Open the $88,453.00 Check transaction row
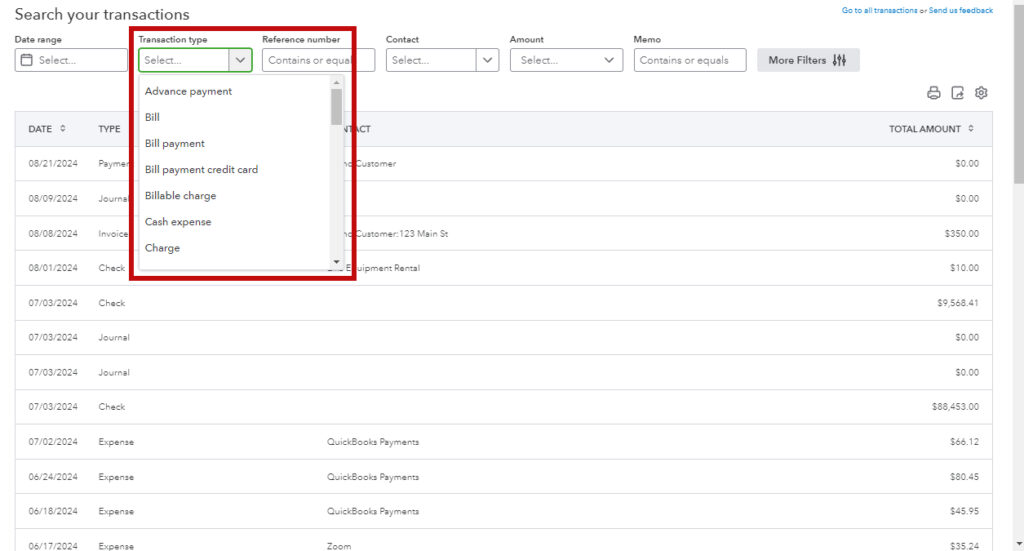 pos(500,407)
